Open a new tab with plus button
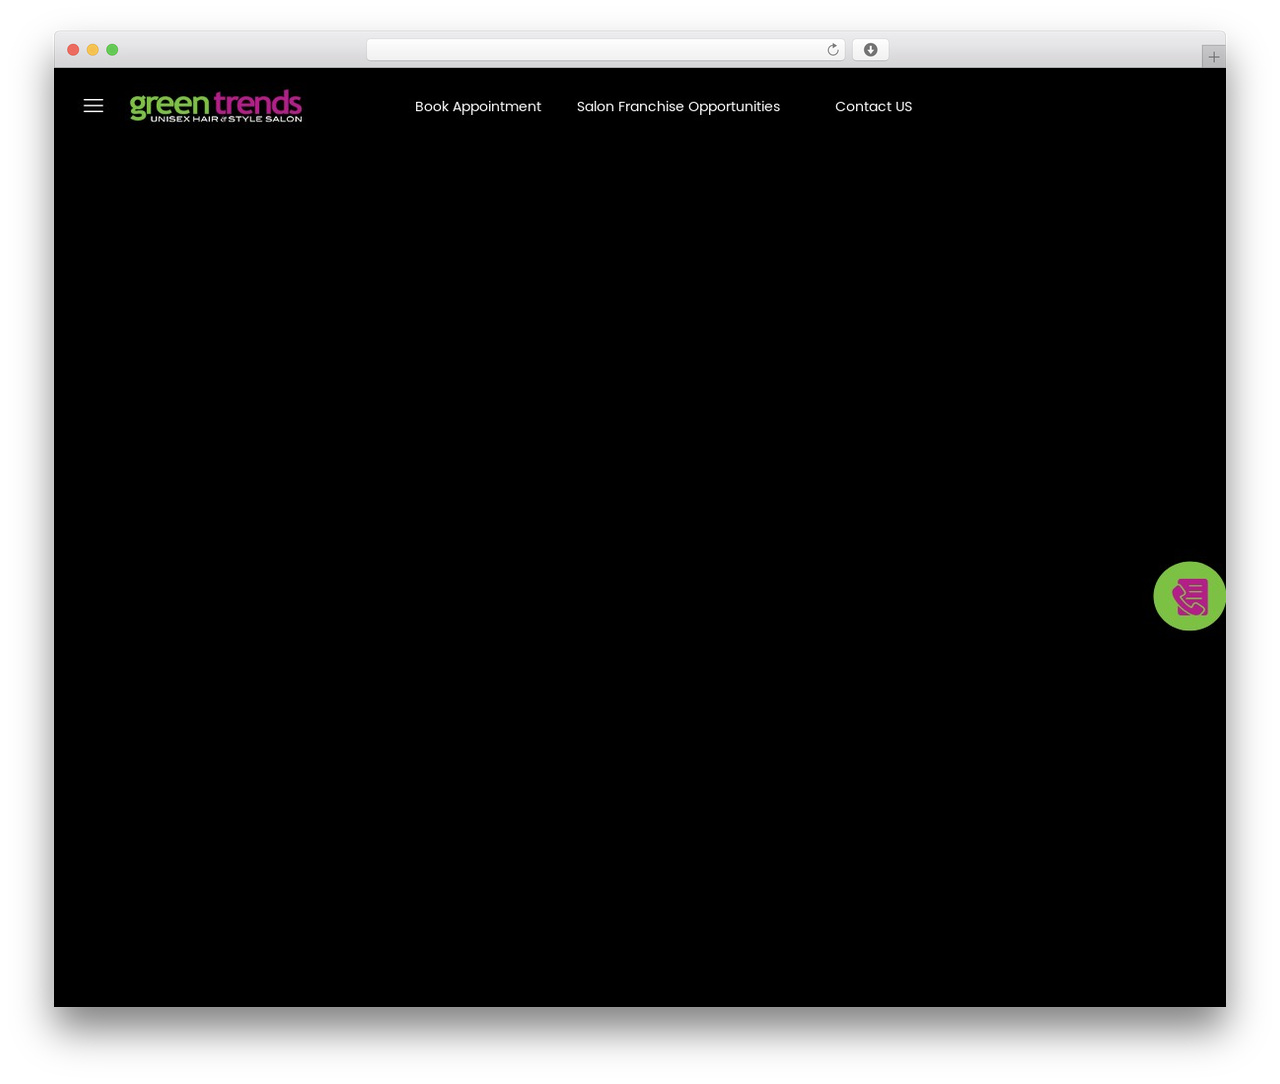 (x=1213, y=57)
